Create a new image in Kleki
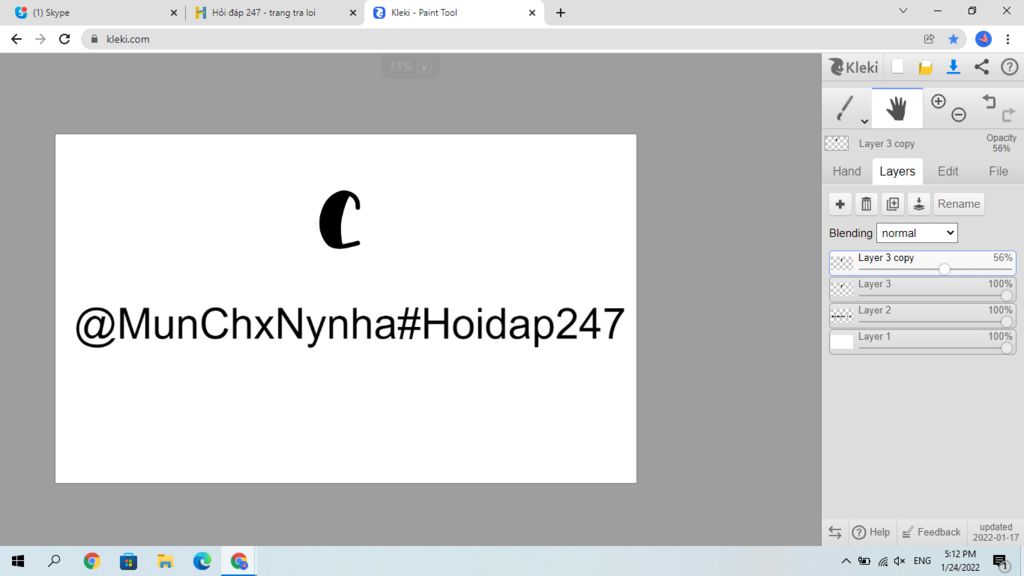The height and width of the screenshot is (576, 1024). (897, 67)
